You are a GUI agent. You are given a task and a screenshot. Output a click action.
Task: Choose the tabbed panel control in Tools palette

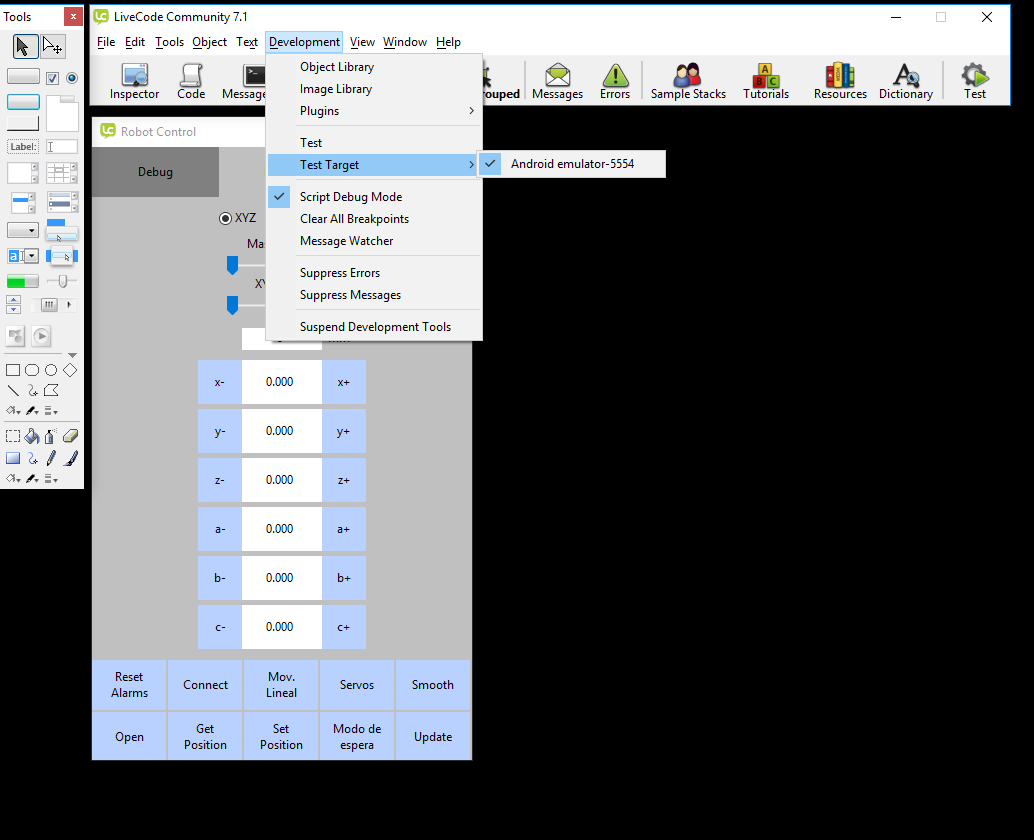[x=63, y=113]
